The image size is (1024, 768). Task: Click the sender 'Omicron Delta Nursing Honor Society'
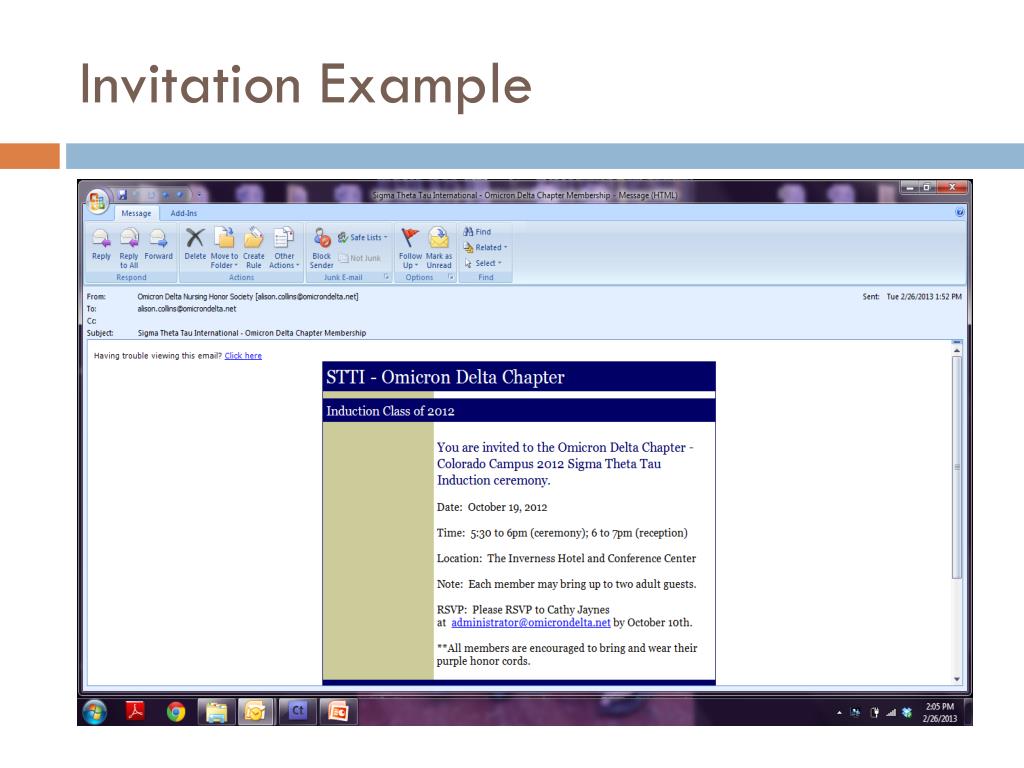click(195, 296)
